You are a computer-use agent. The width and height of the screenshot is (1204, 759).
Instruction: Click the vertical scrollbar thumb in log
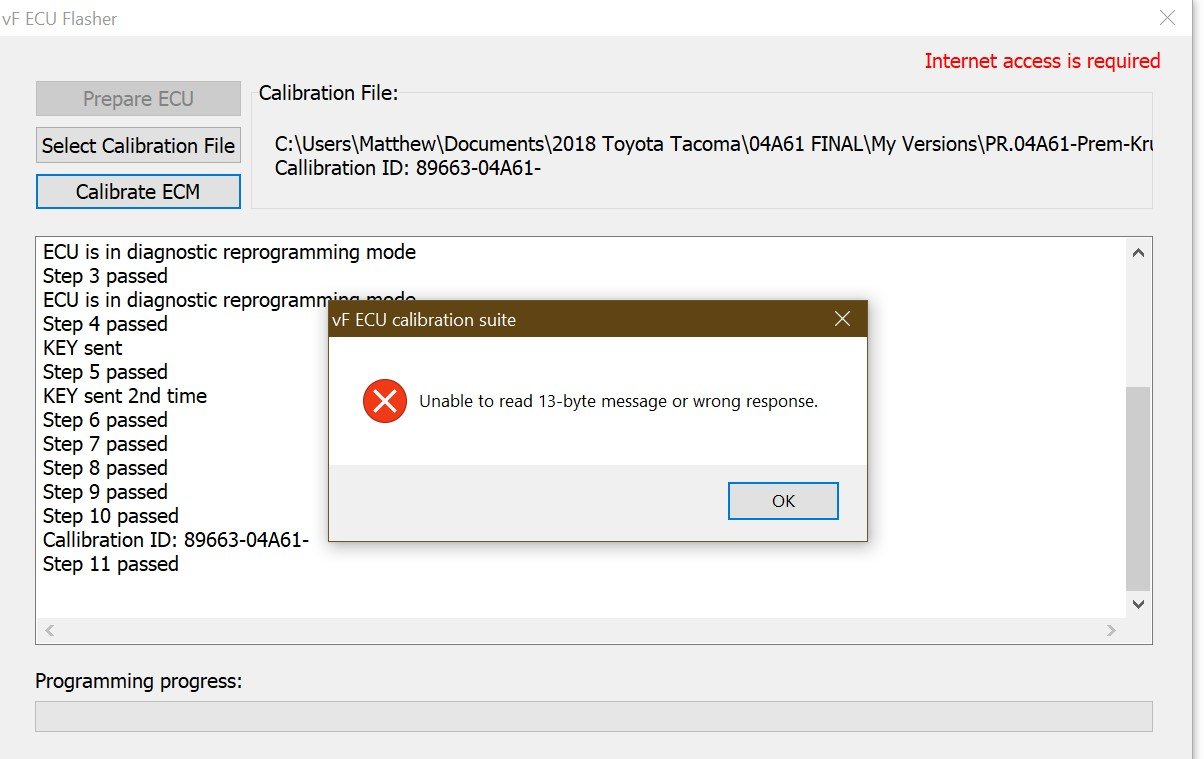pos(1138,488)
